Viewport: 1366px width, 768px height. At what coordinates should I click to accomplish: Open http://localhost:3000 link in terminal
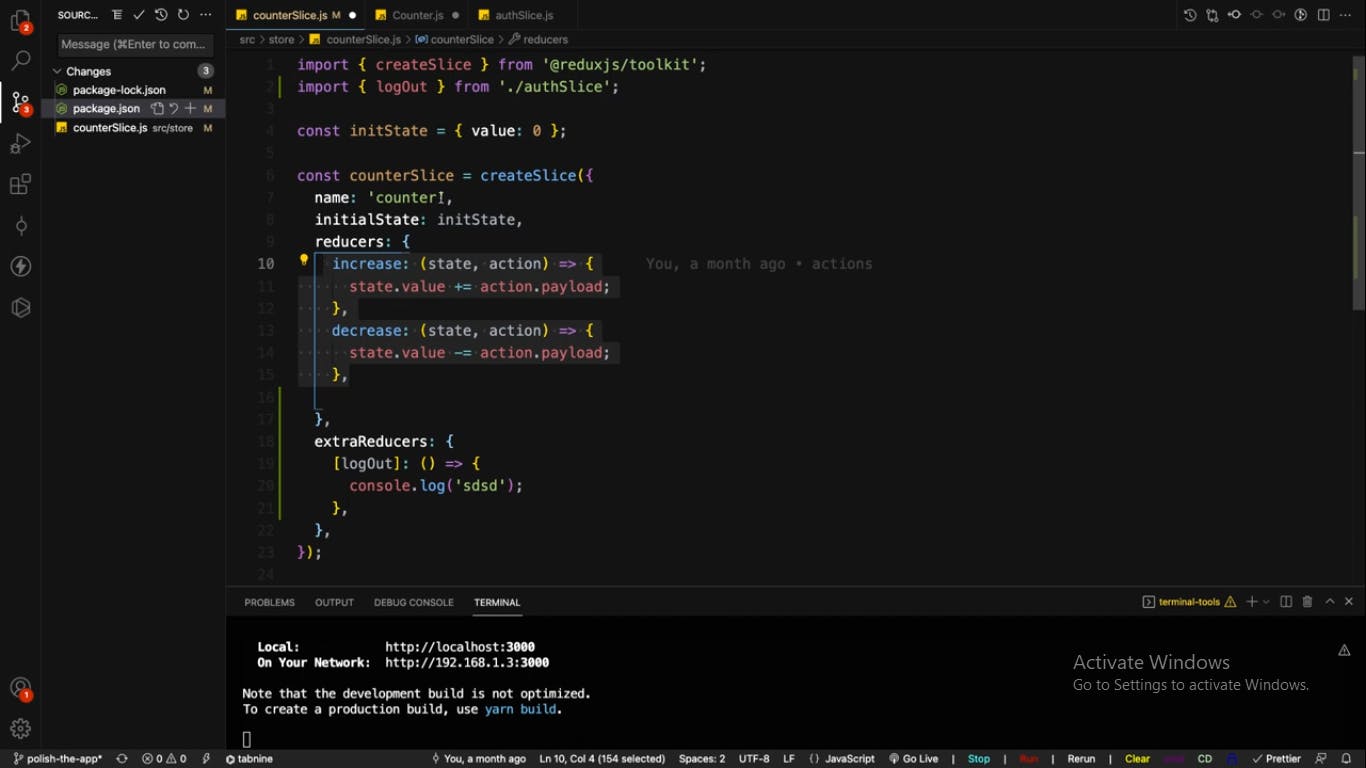point(460,647)
